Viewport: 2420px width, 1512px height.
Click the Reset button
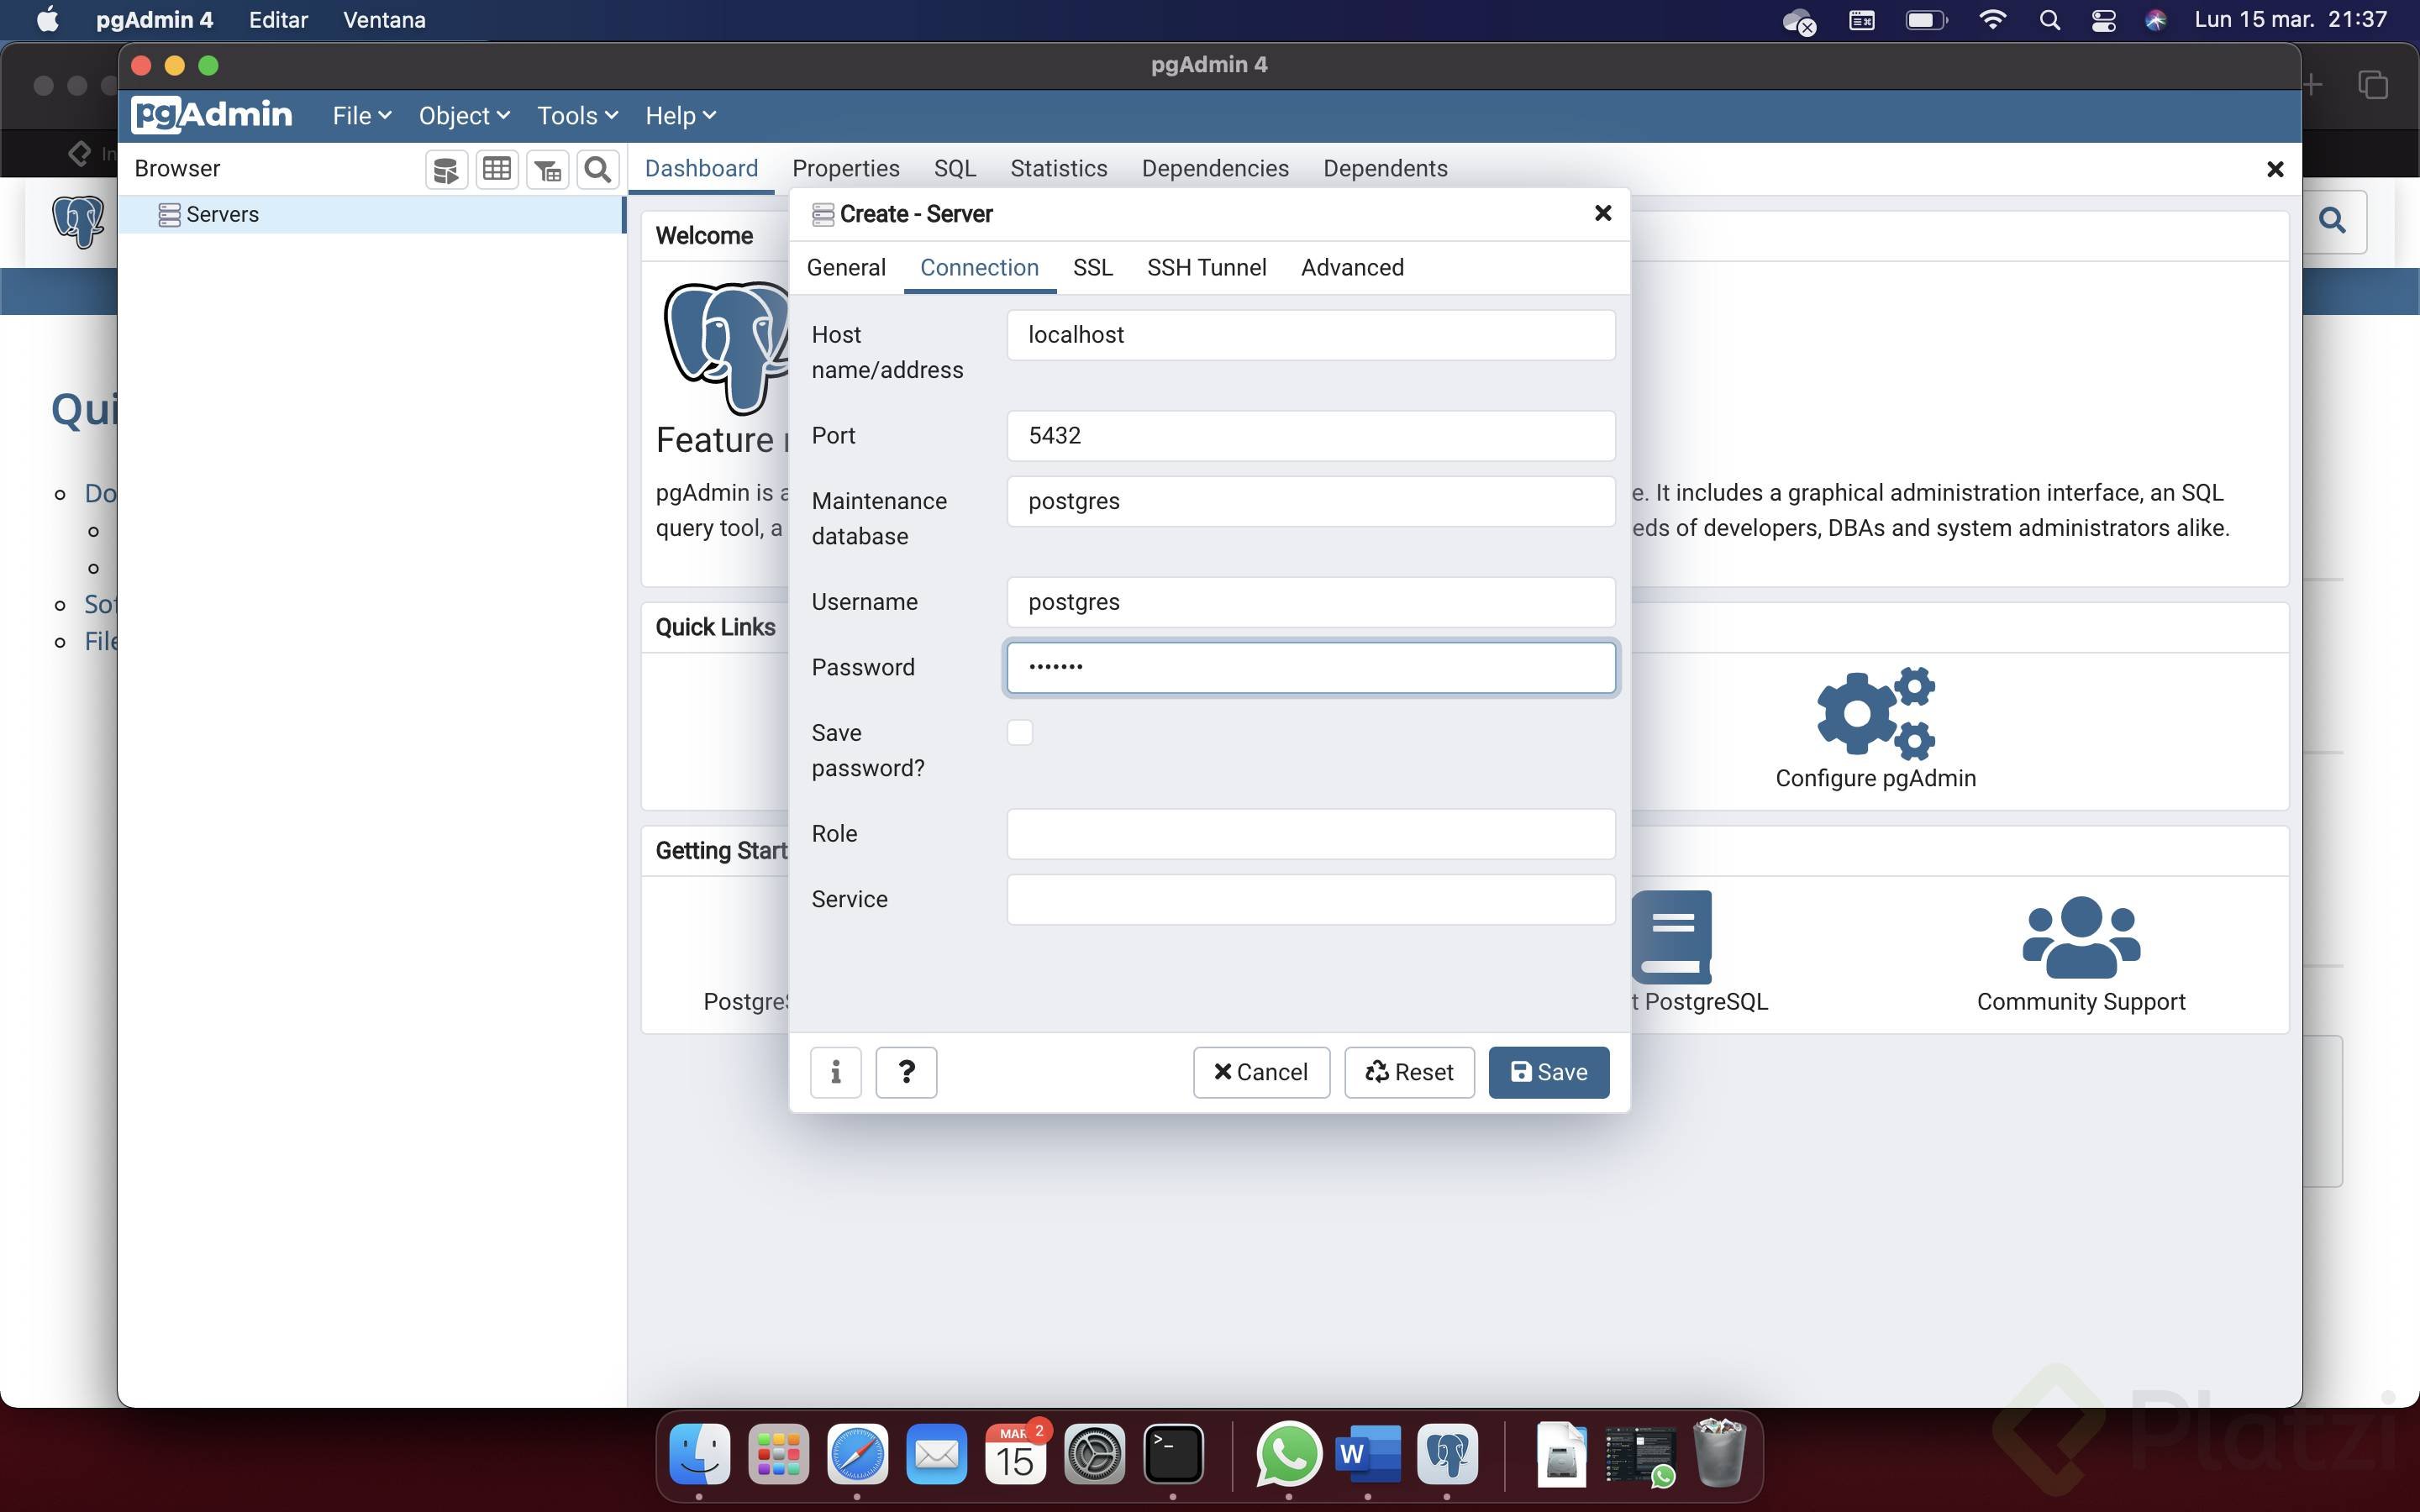tap(1409, 1072)
